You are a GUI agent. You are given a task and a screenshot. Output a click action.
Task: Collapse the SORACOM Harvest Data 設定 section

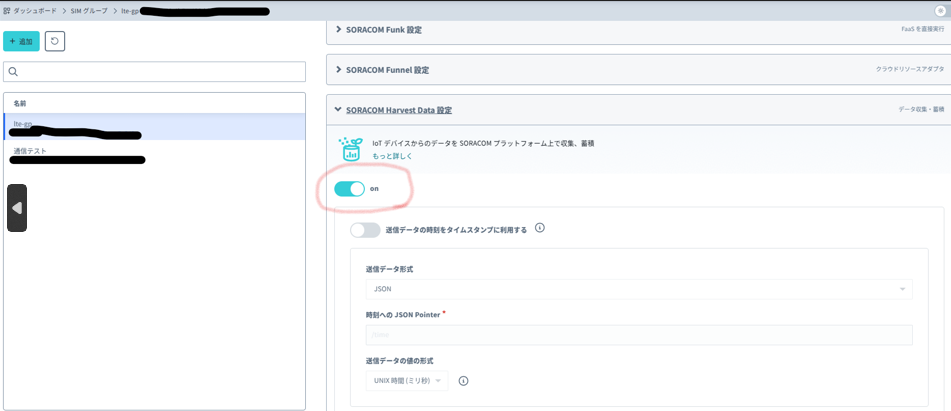(398, 110)
